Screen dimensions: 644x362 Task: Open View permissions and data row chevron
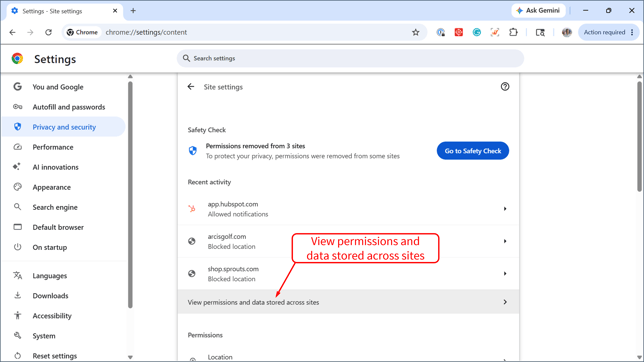(505, 302)
